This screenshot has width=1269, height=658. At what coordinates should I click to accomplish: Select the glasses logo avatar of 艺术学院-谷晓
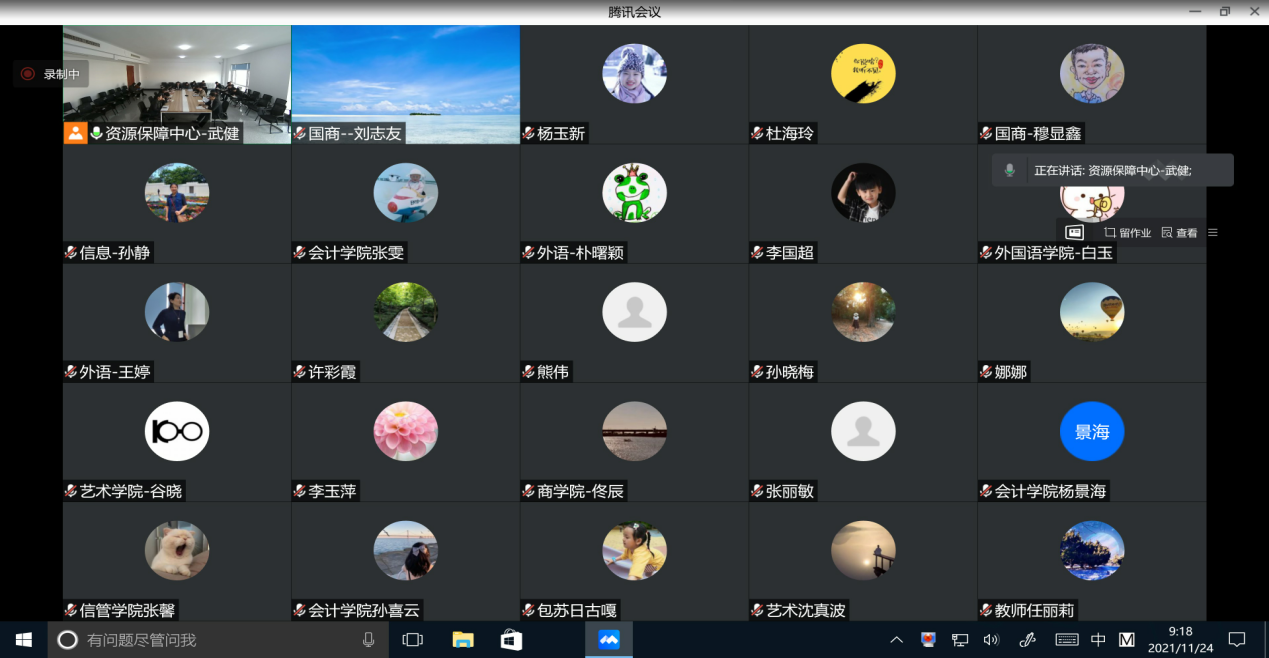(x=177, y=432)
